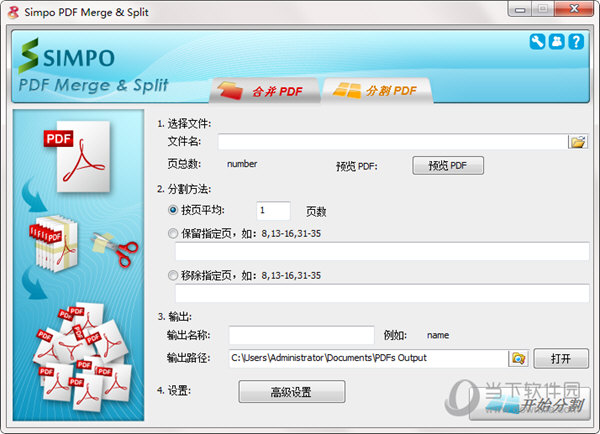The height and width of the screenshot is (434, 600).
Task: Select 按页平均 radio option
Action: [x=173, y=210]
